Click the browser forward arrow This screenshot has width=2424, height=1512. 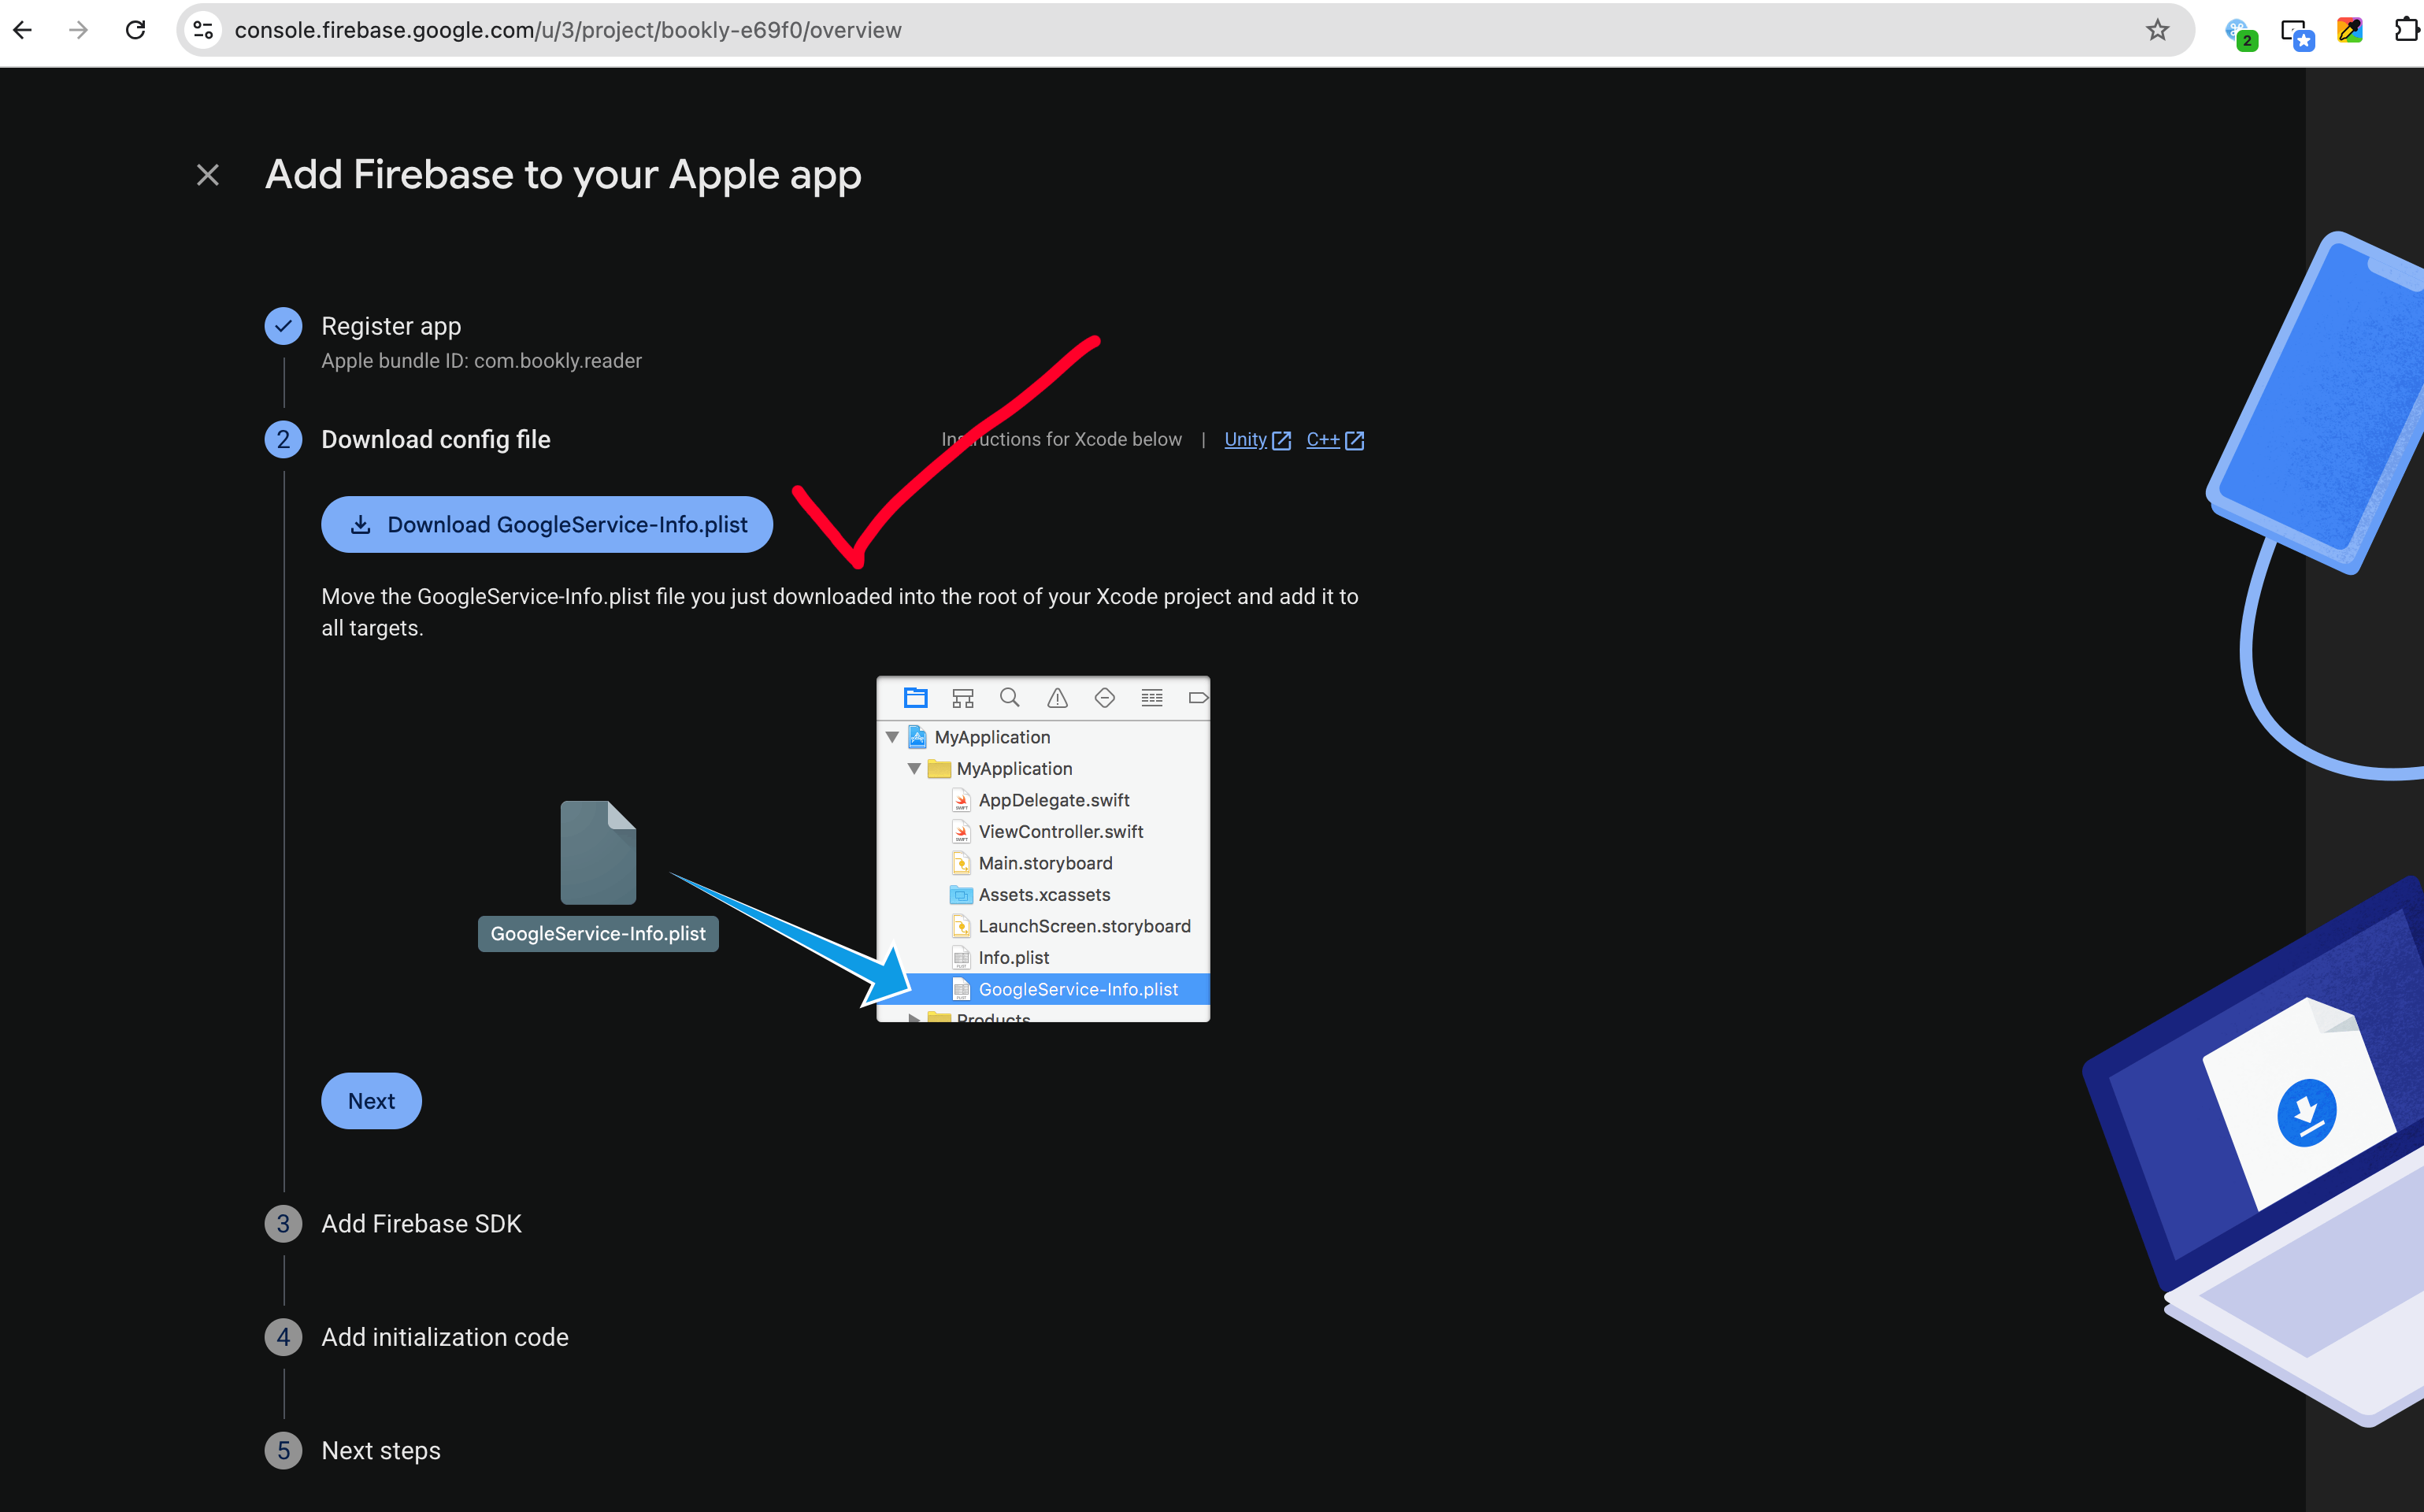point(78,30)
